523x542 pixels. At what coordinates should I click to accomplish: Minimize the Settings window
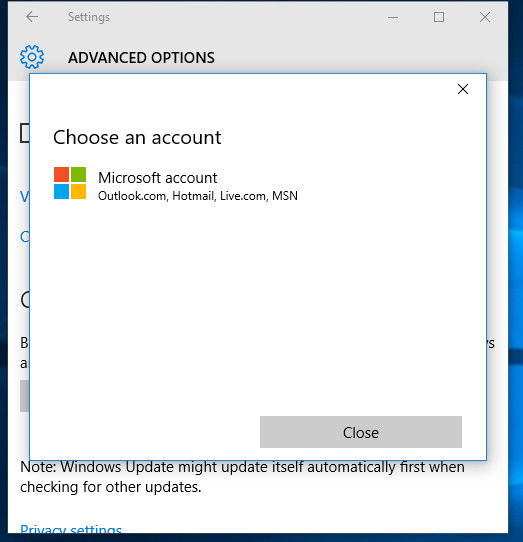[393, 17]
